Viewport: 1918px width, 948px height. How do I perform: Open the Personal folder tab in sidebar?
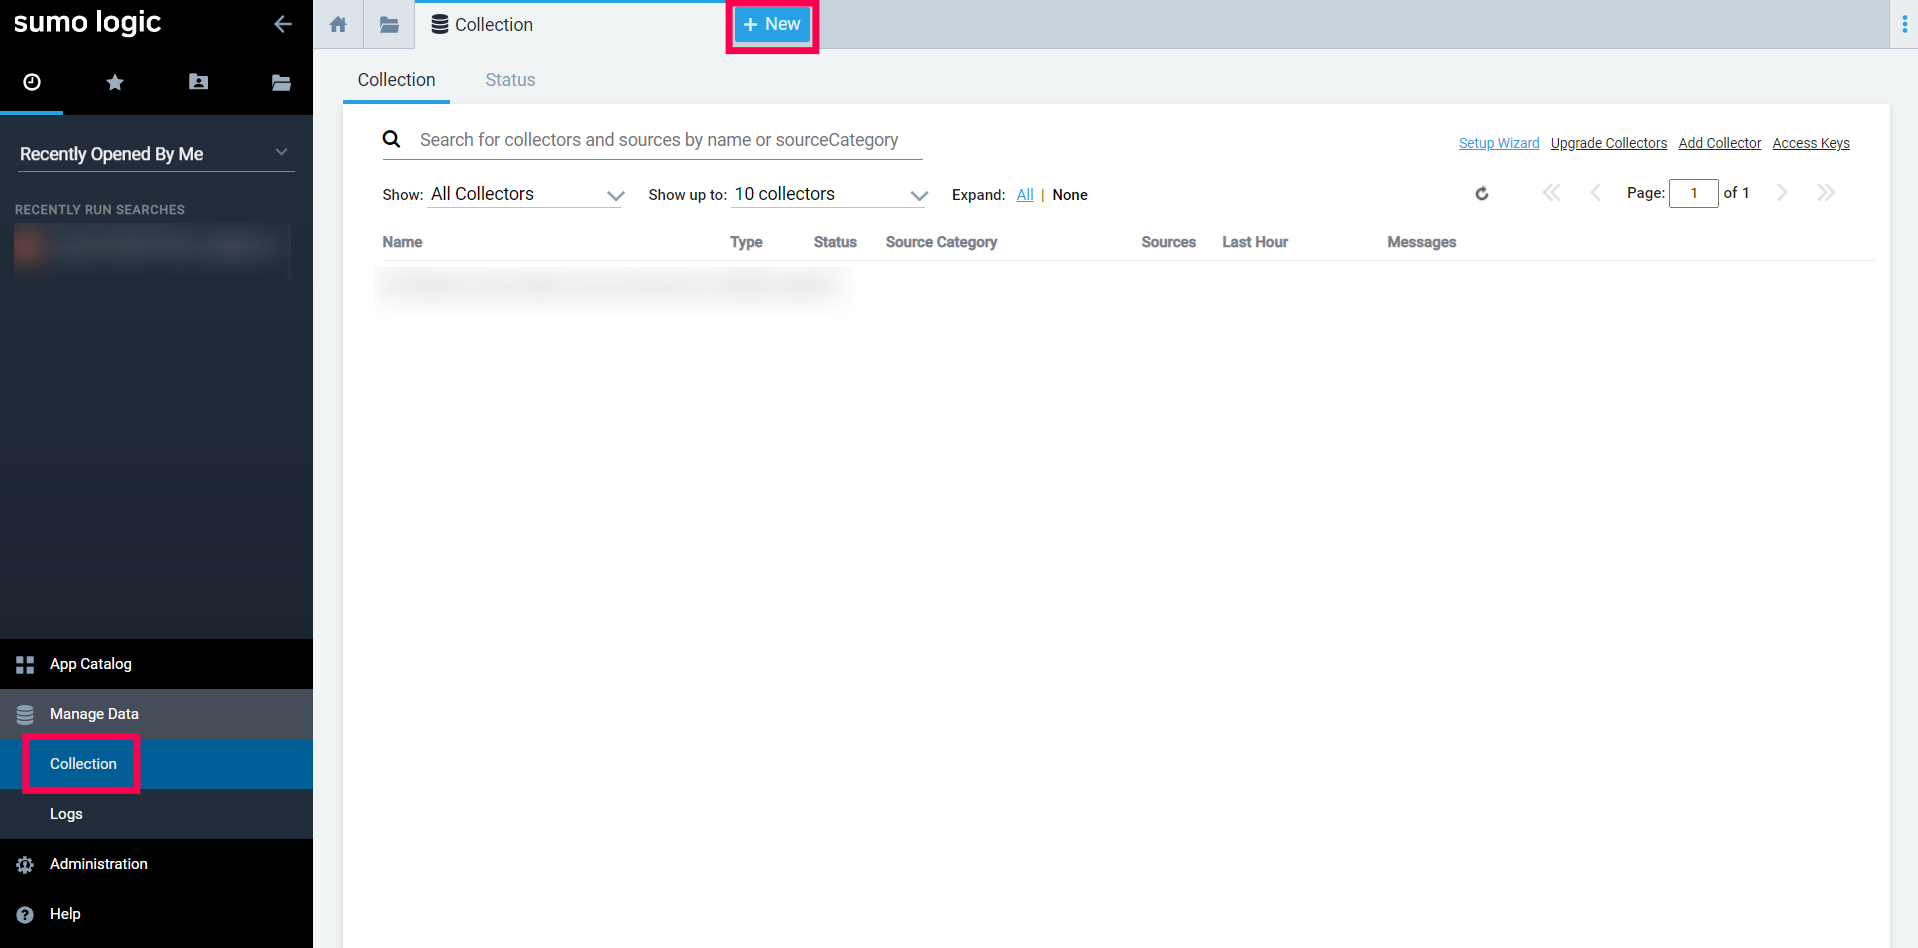[x=198, y=82]
